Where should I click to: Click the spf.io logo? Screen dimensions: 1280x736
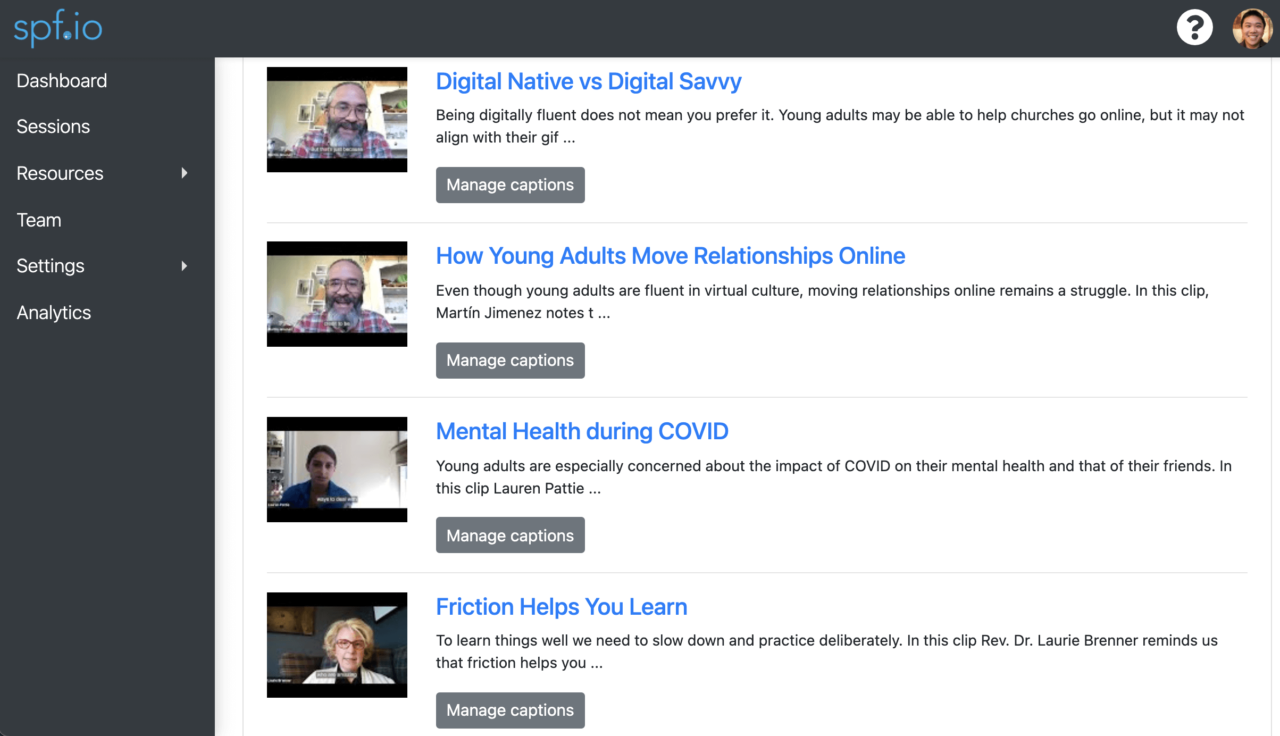click(56, 28)
